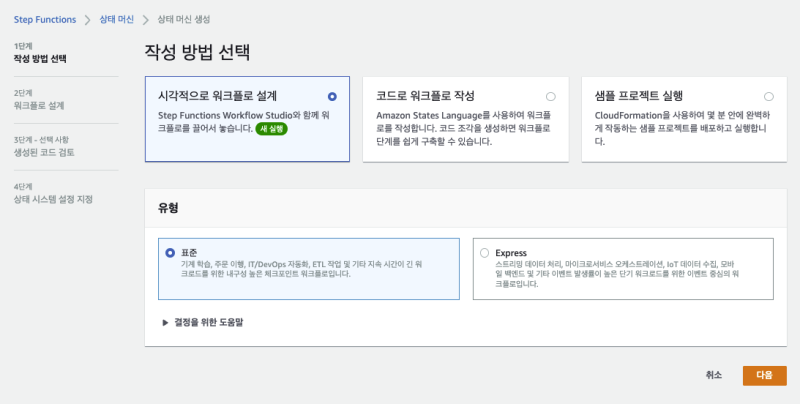Choose 코드로 워크플로 작성 radio button

pos(551,96)
